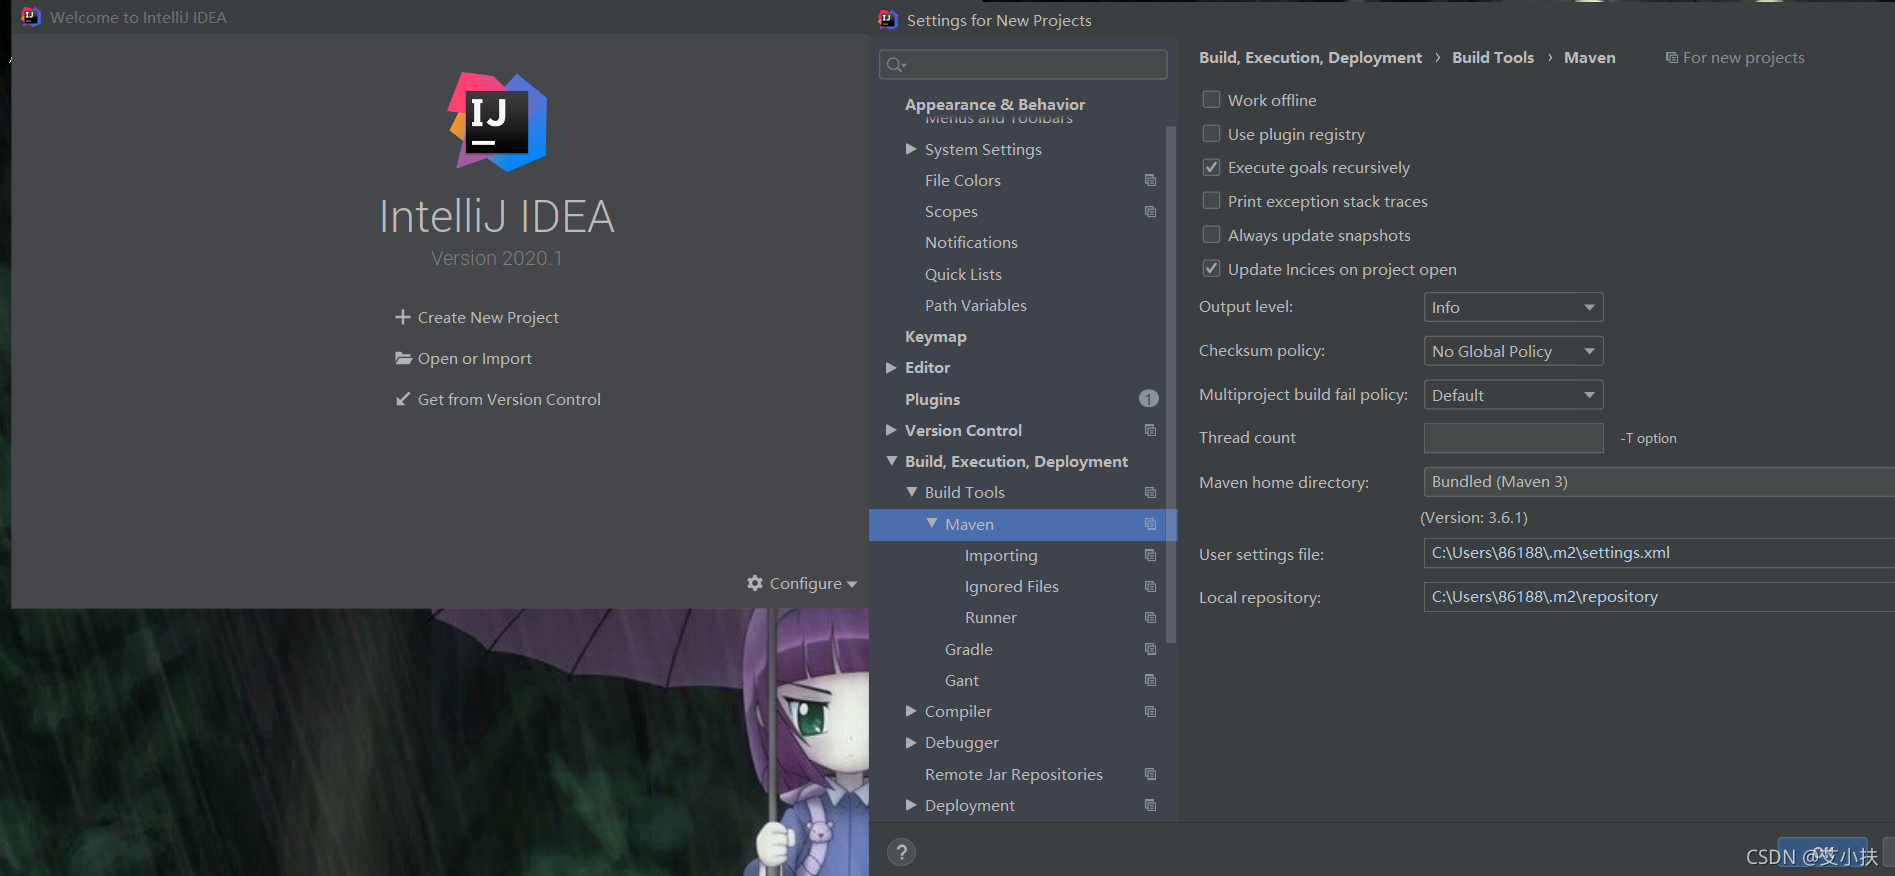Click Create New Project

pyautogui.click(x=488, y=317)
